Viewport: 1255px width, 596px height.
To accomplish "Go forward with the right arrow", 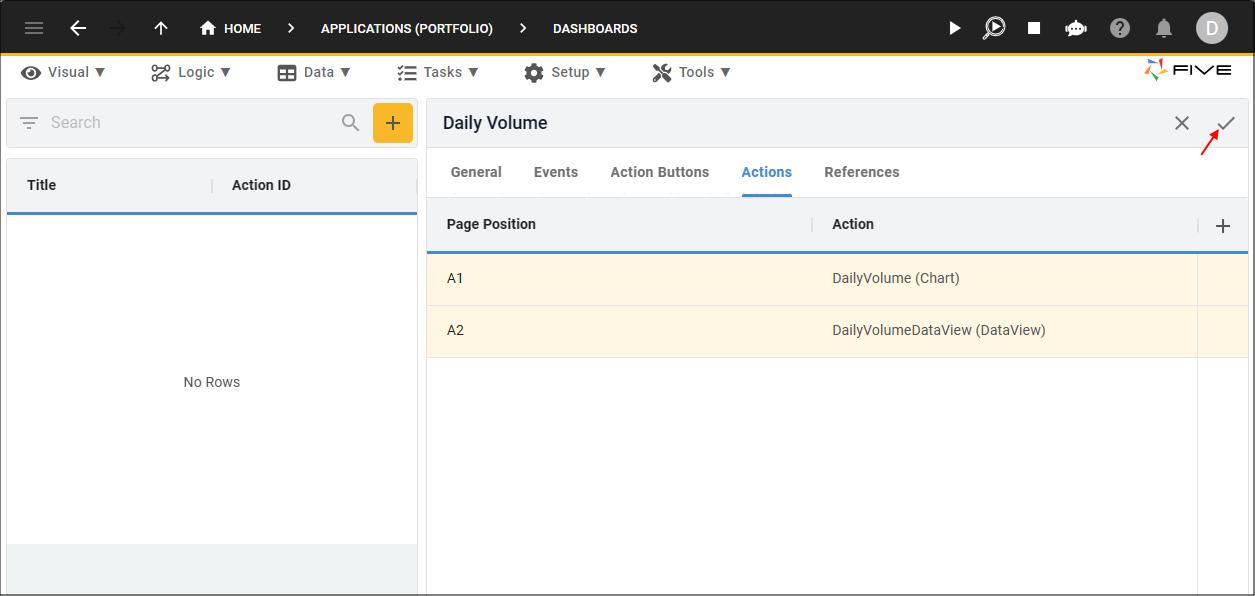I will click(118, 28).
